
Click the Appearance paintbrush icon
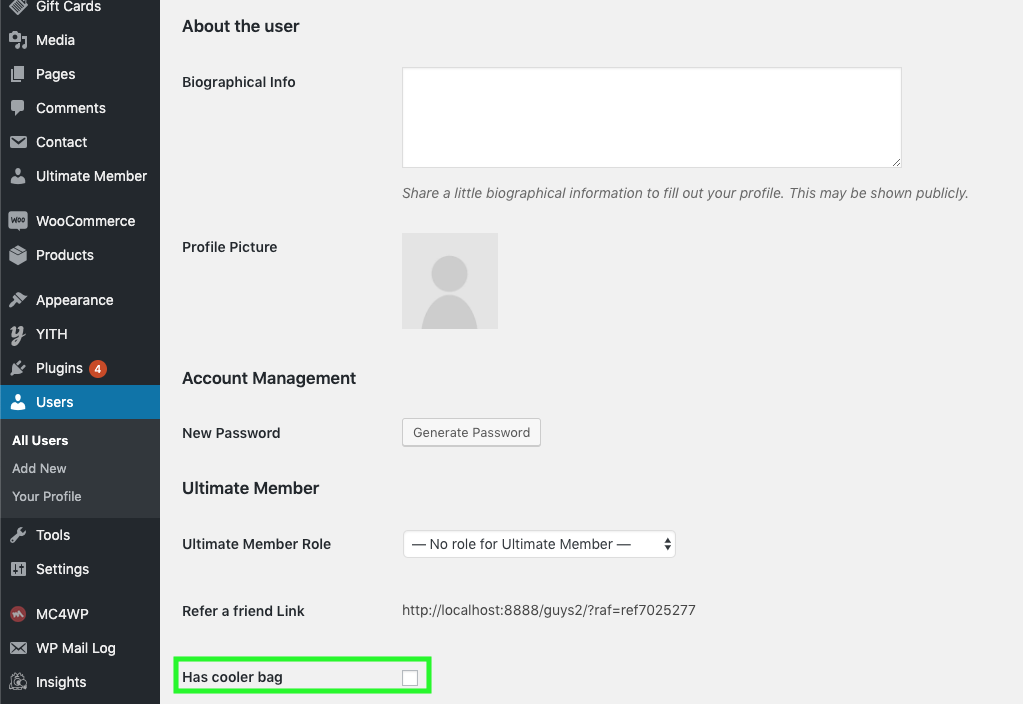click(x=17, y=300)
